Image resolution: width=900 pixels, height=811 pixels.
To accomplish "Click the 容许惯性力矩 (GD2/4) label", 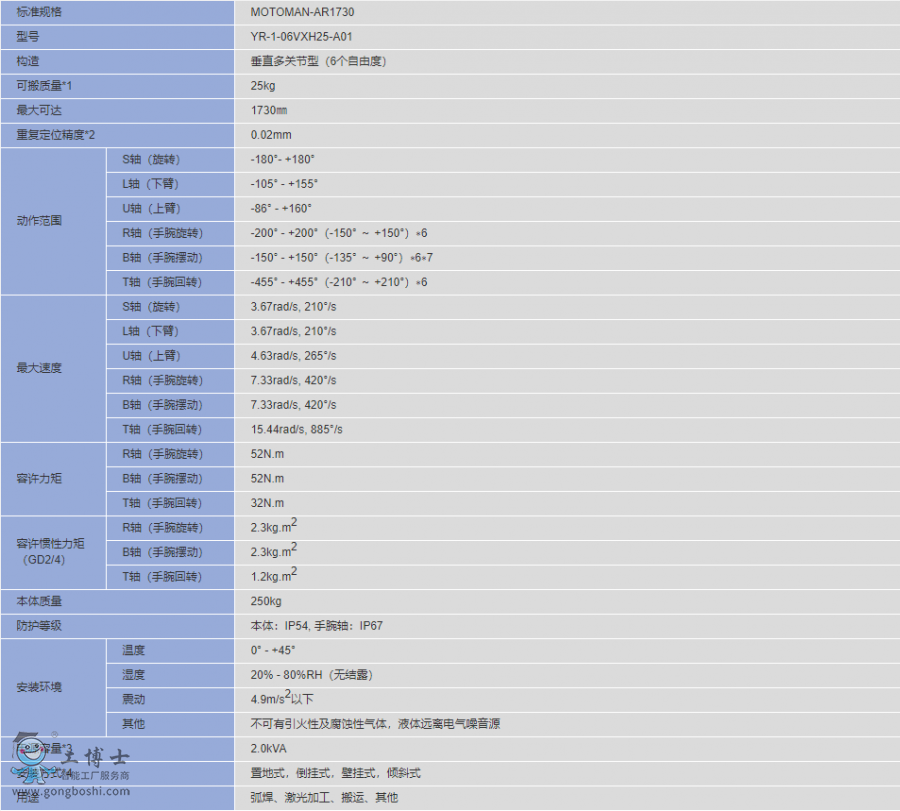I will (x=51, y=552).
